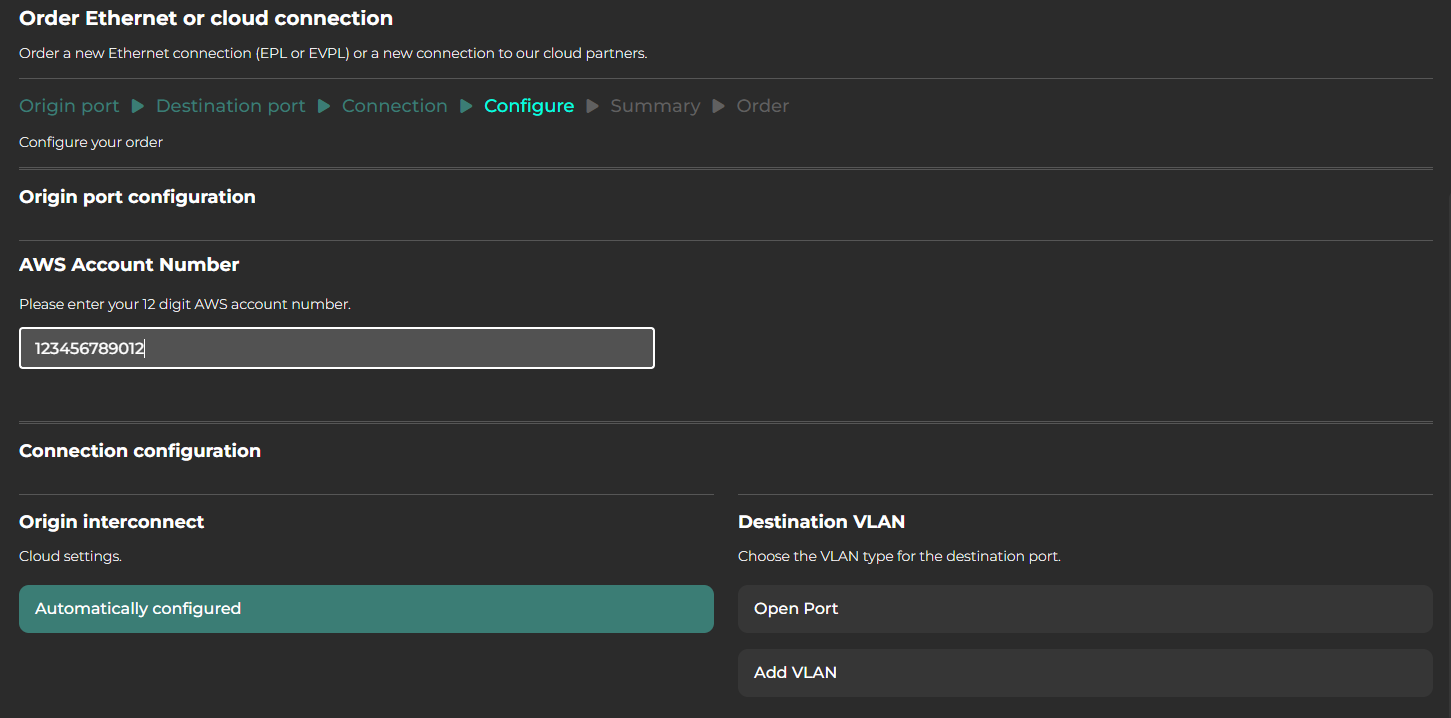Jump to the Summary step

pyautogui.click(x=655, y=106)
